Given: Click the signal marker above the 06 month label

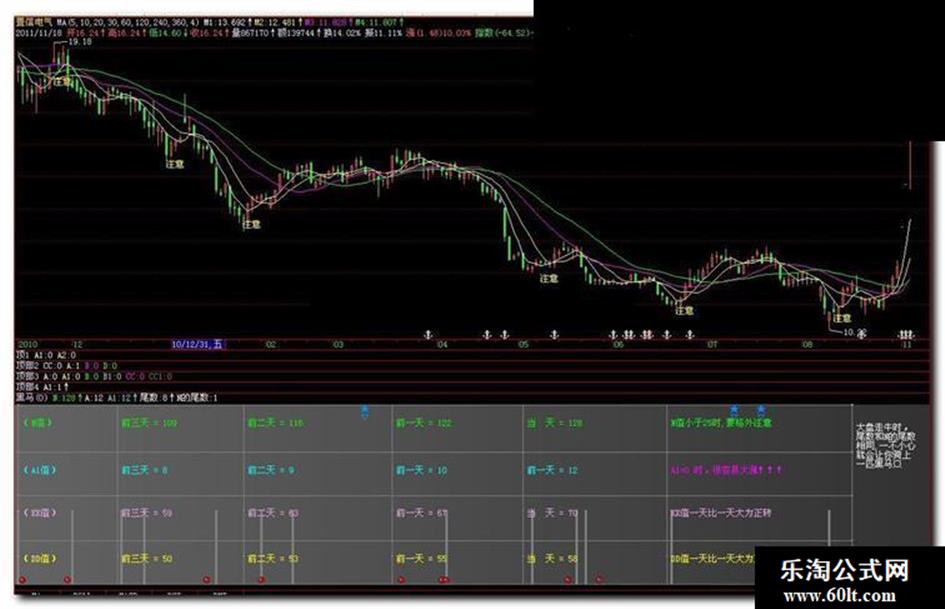Looking at the screenshot, I should tap(614, 334).
